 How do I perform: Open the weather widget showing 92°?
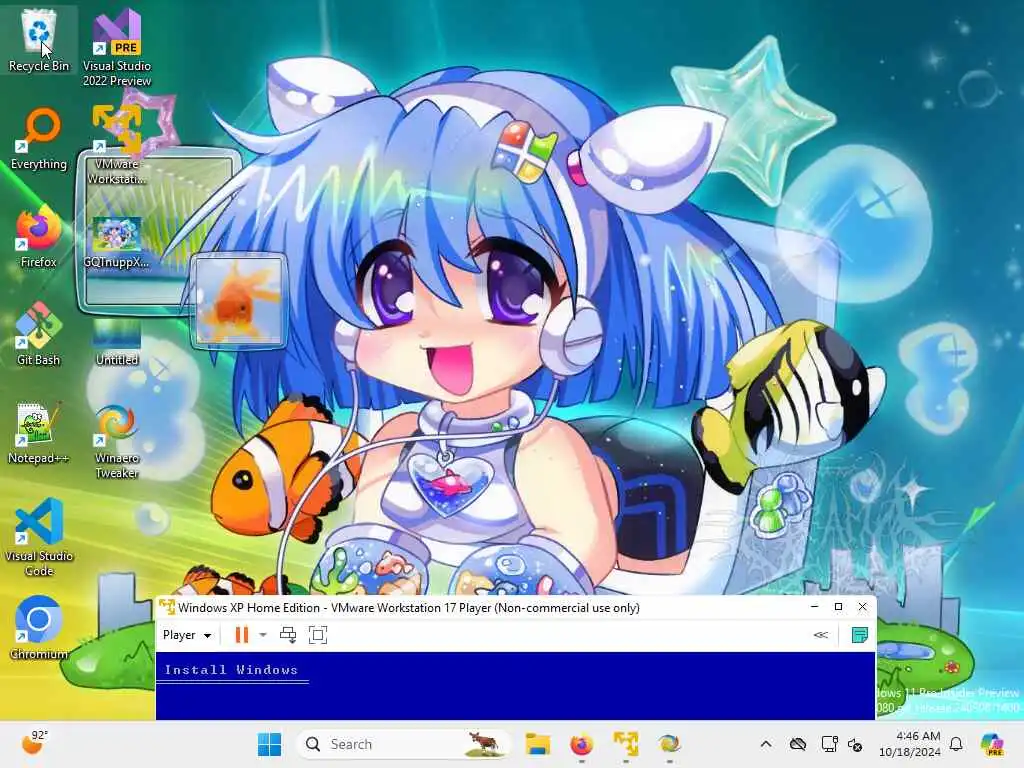[x=35, y=743]
